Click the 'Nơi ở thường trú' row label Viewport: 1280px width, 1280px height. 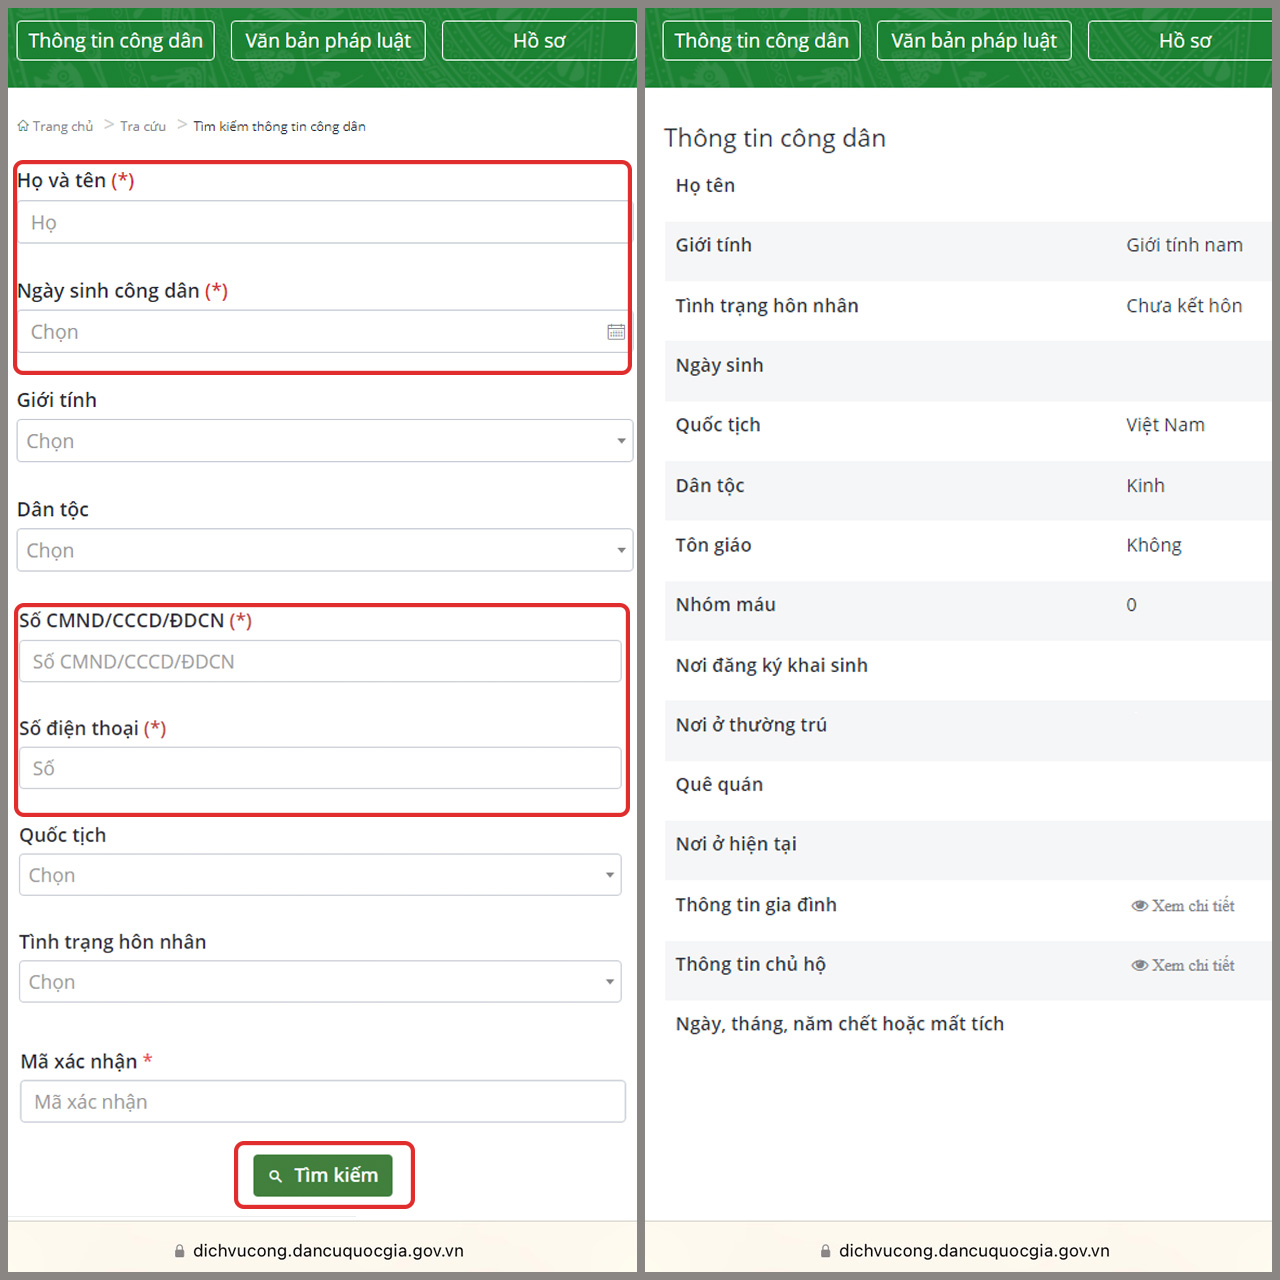pos(751,725)
